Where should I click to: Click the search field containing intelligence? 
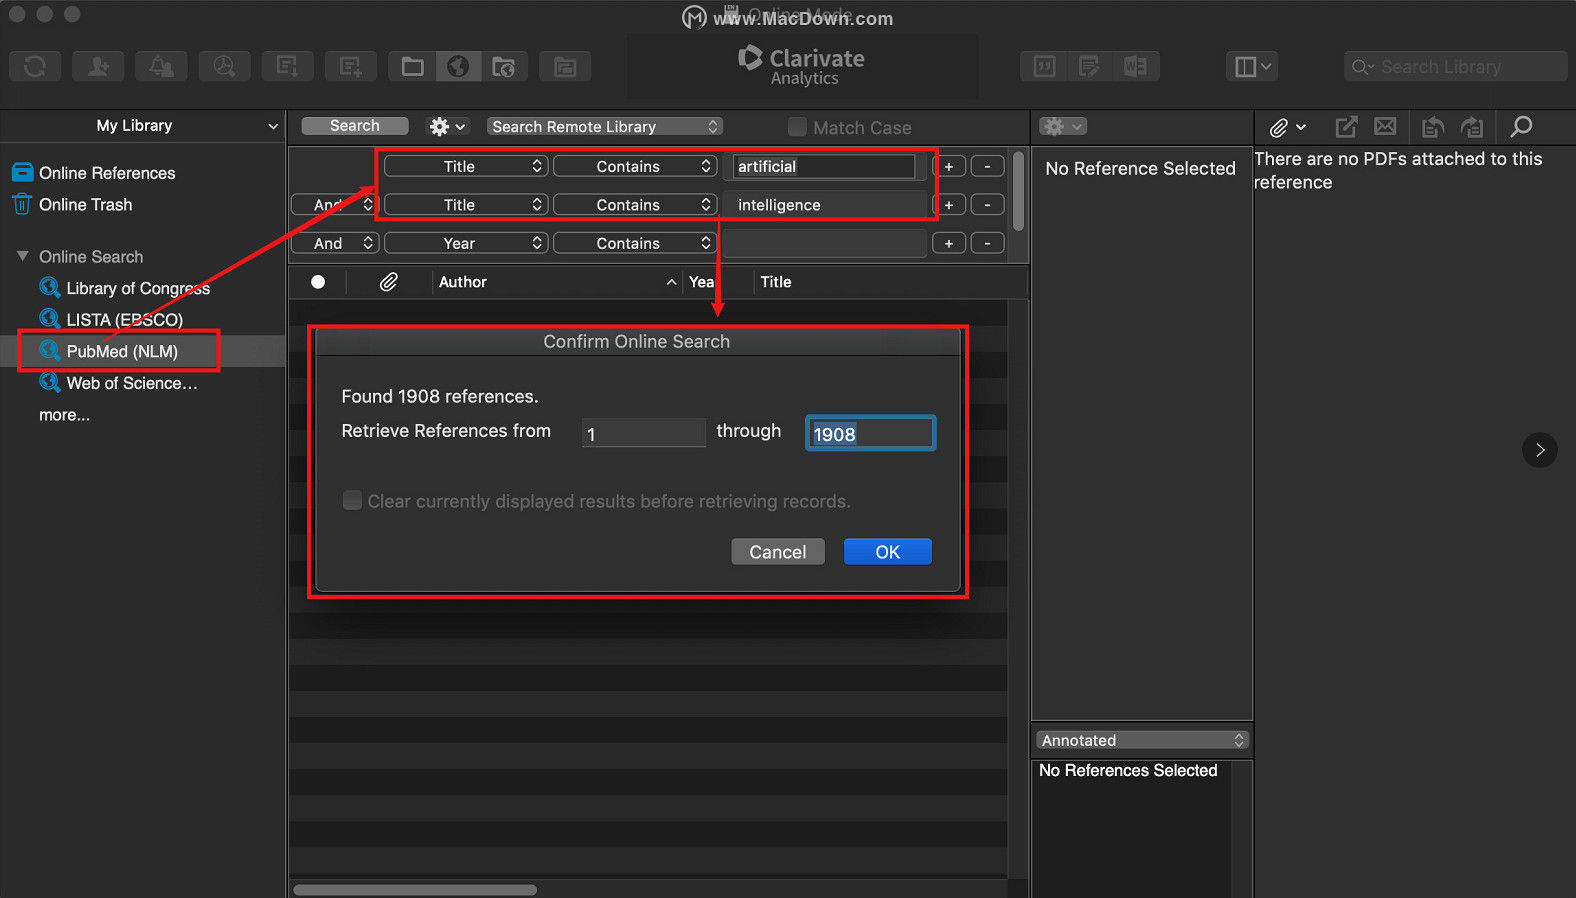coord(824,204)
